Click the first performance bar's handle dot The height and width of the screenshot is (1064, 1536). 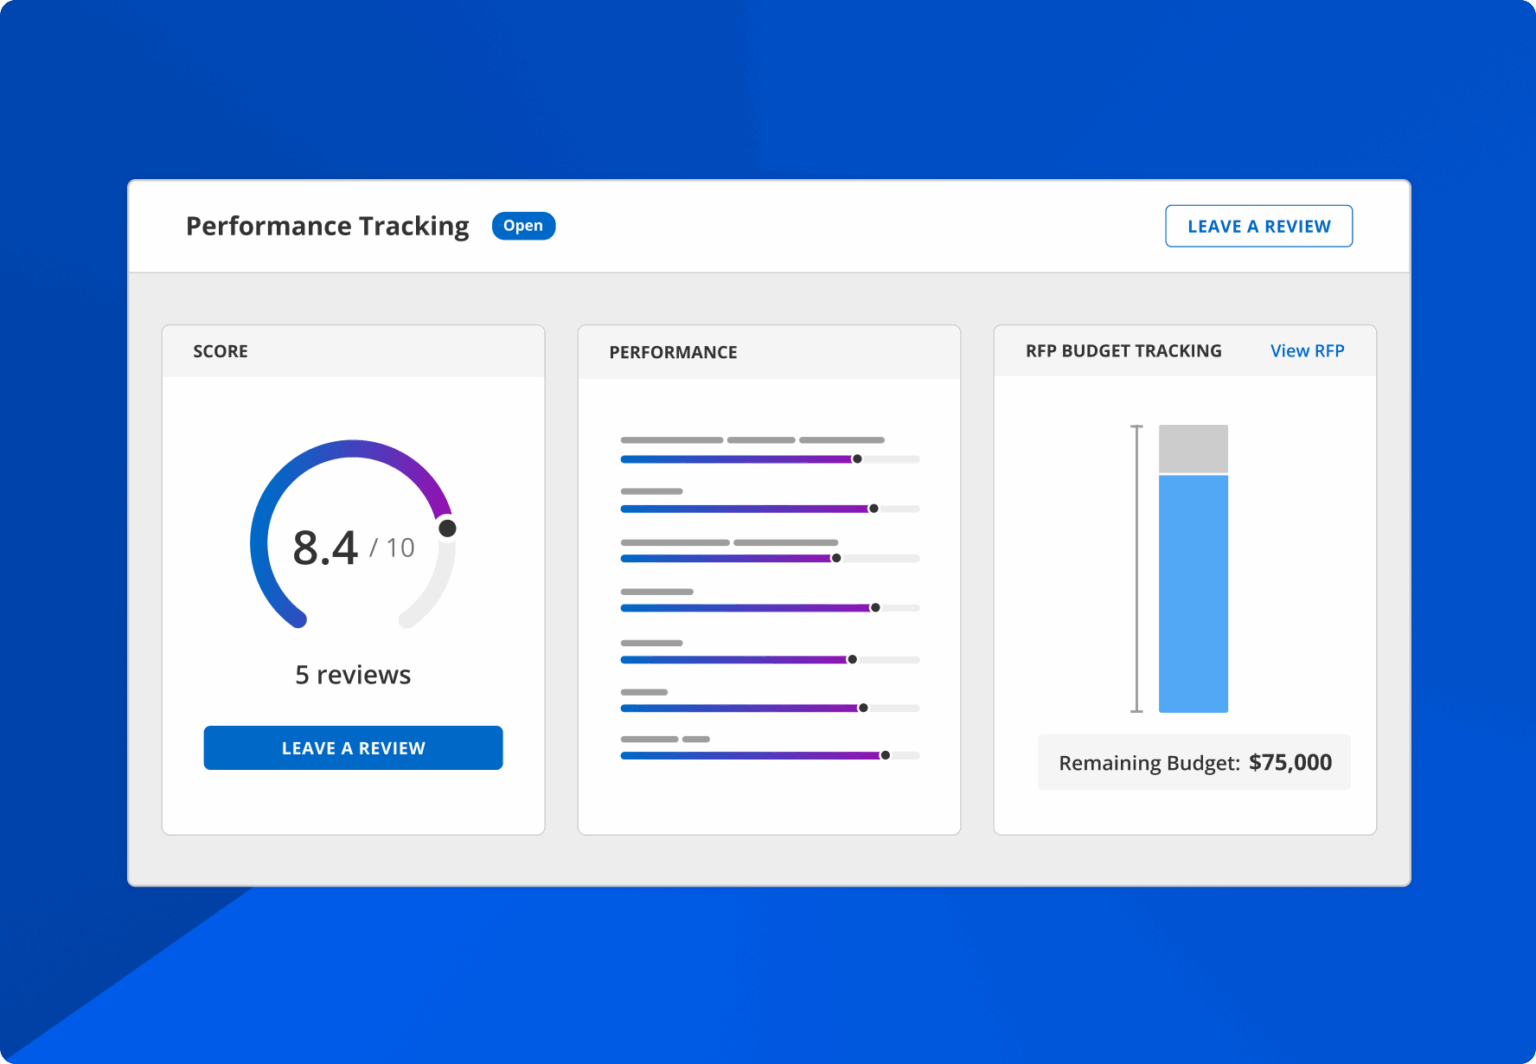[857, 459]
